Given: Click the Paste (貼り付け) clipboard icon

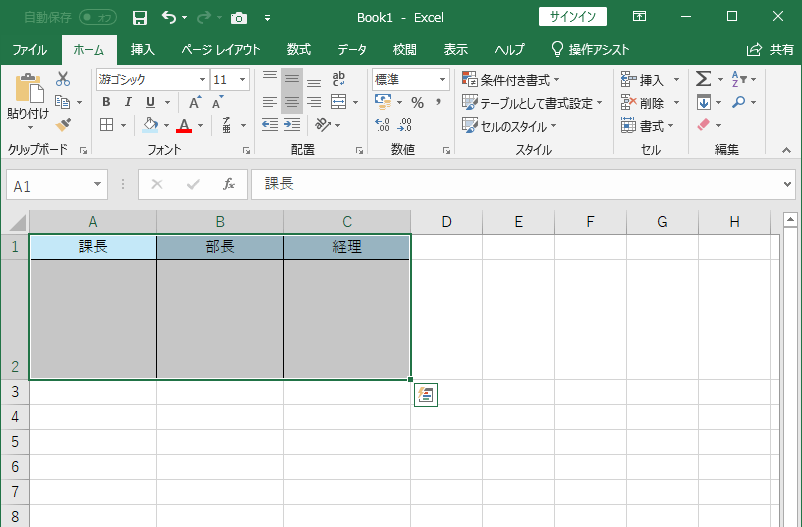Looking at the screenshot, I should (x=29, y=88).
